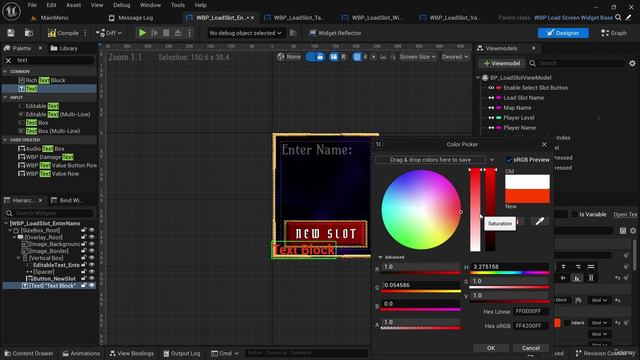This screenshot has height=360, width=640.
Task: Open Viewmodels panel settings gear
Action: click(x=632, y=63)
